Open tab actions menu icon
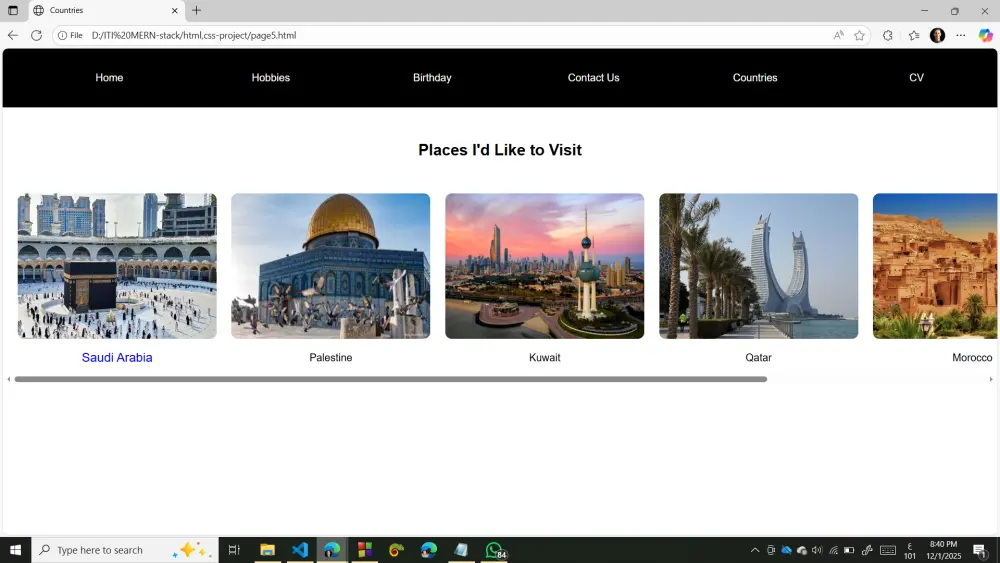The height and width of the screenshot is (563, 1000). 13,10
